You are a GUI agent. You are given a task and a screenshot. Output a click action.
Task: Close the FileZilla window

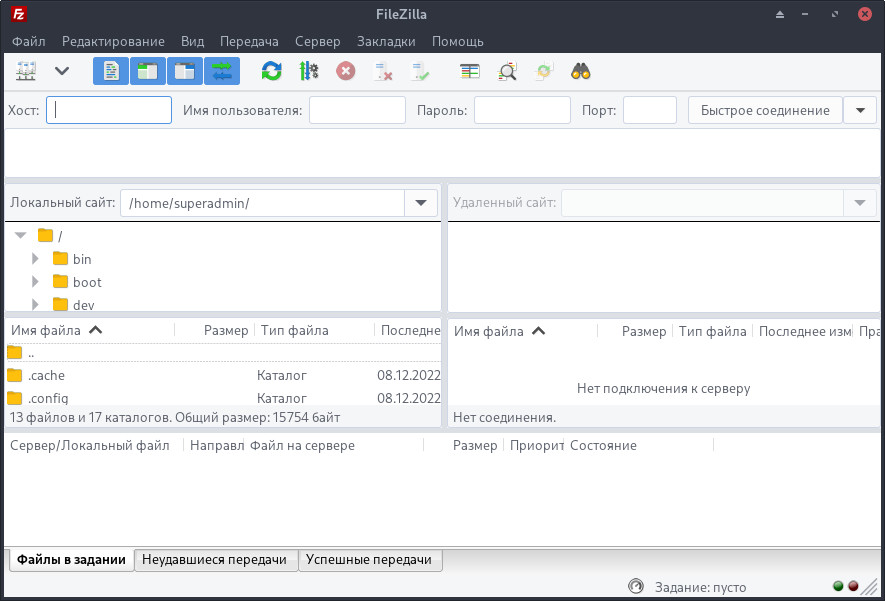tap(865, 14)
